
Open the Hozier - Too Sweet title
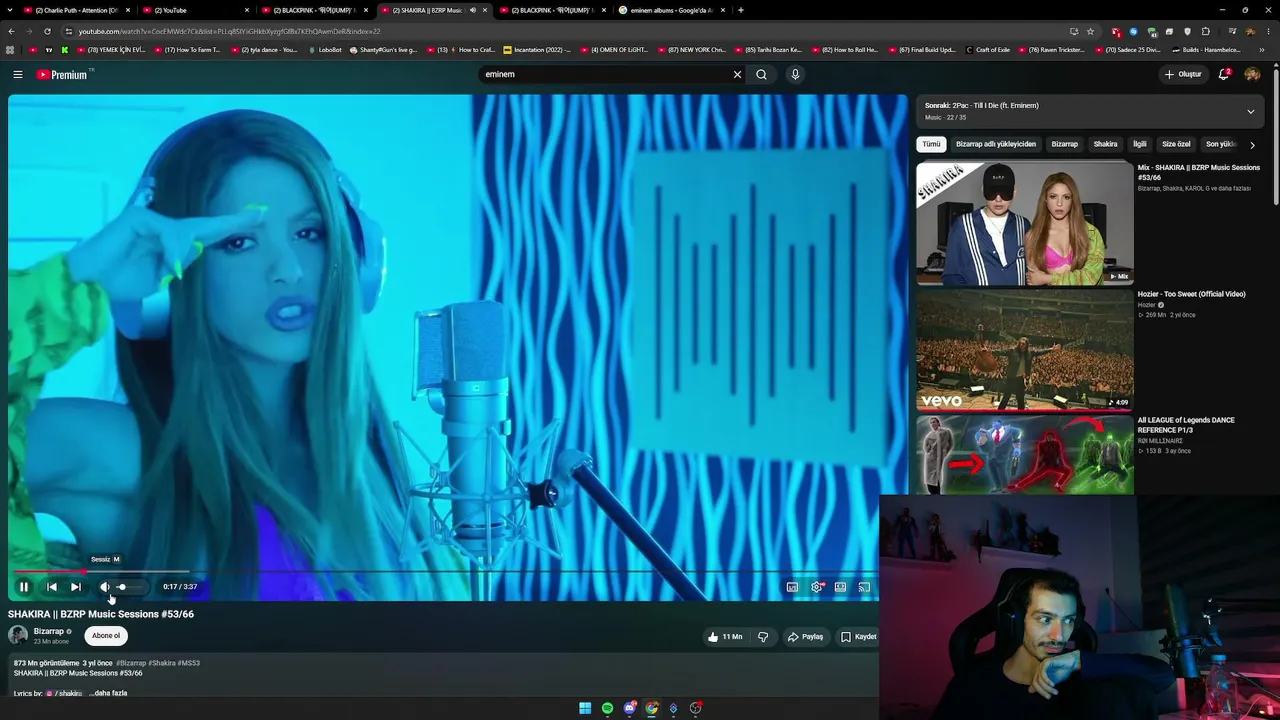point(1191,294)
